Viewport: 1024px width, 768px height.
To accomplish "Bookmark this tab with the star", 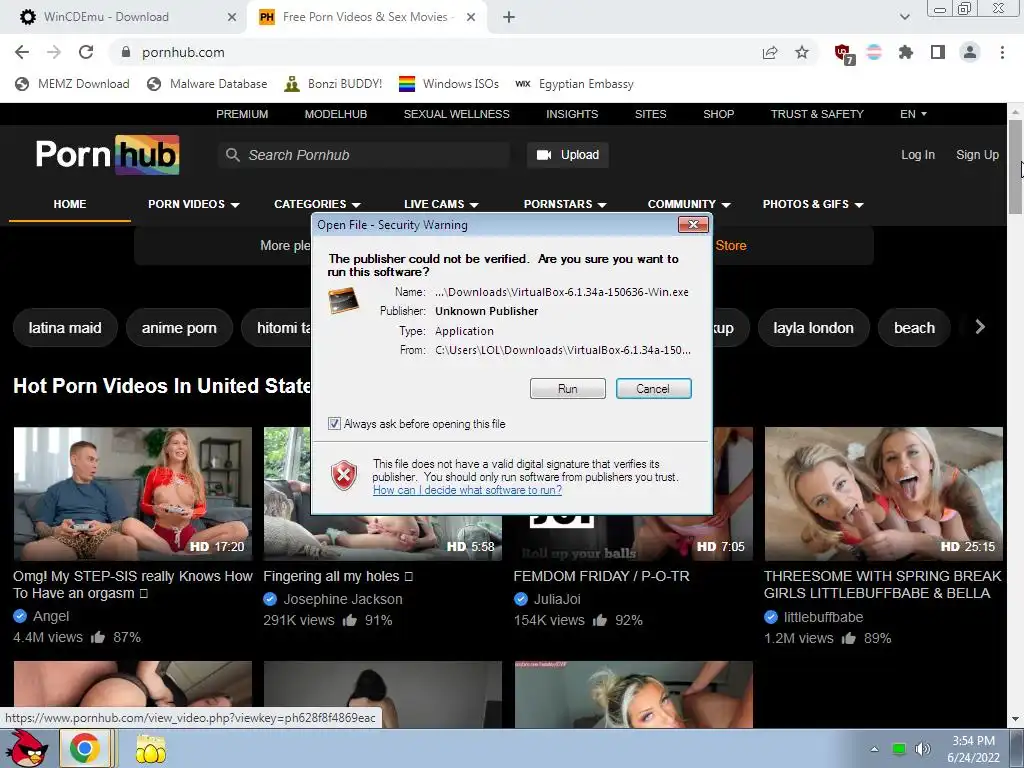I will tap(802, 52).
